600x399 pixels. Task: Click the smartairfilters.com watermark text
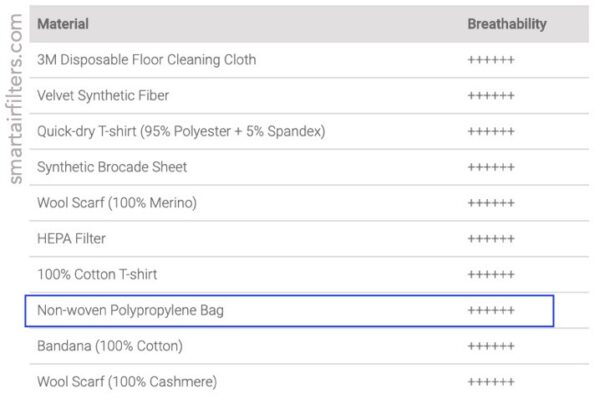[15, 99]
